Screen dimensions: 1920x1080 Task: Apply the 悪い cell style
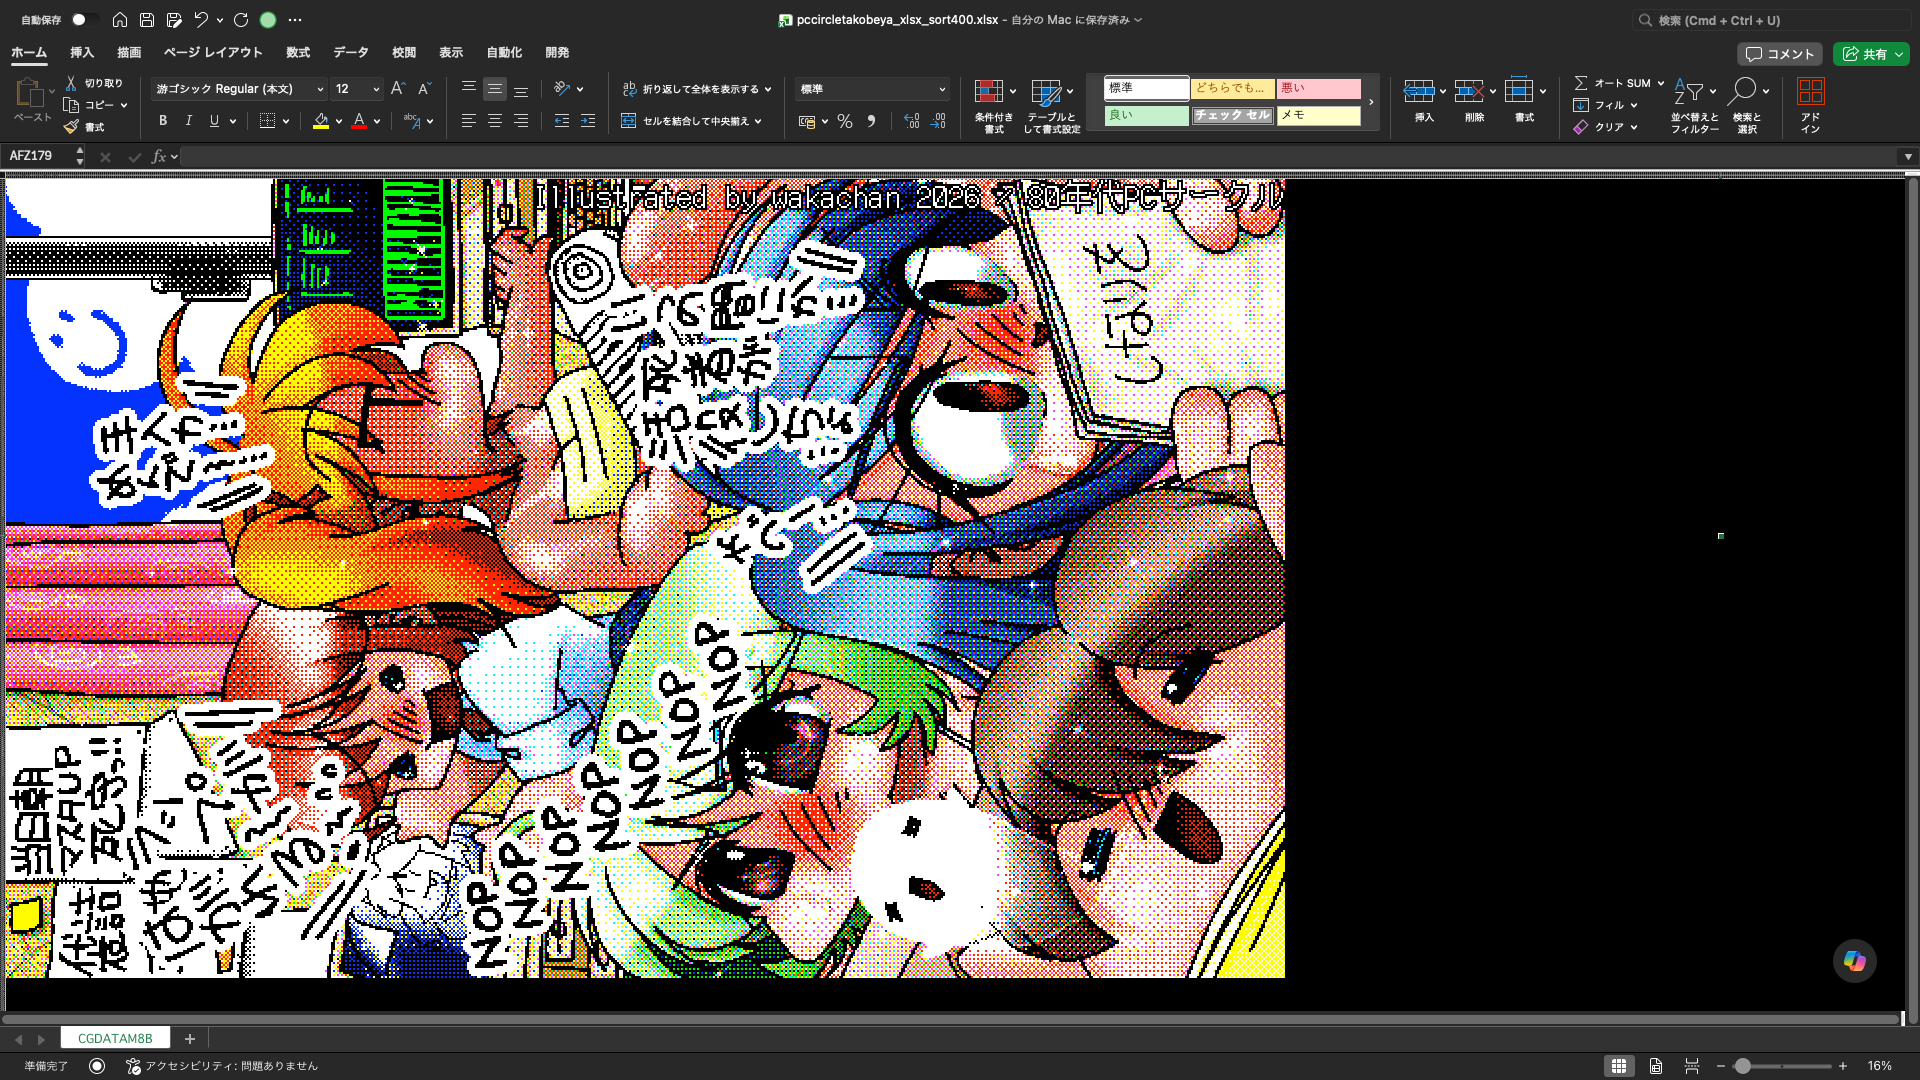coord(1319,88)
